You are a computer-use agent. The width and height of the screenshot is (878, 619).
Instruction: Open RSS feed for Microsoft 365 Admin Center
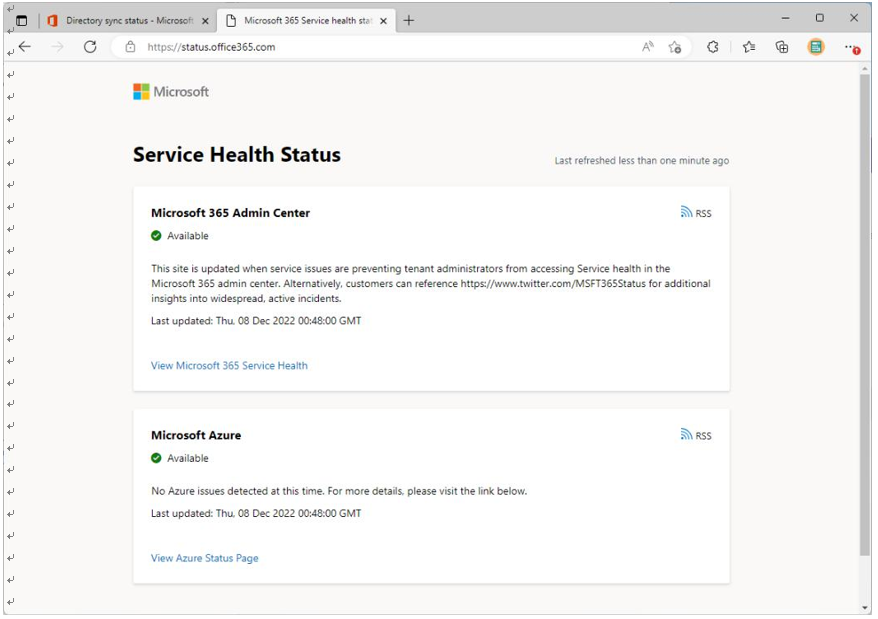tap(696, 213)
